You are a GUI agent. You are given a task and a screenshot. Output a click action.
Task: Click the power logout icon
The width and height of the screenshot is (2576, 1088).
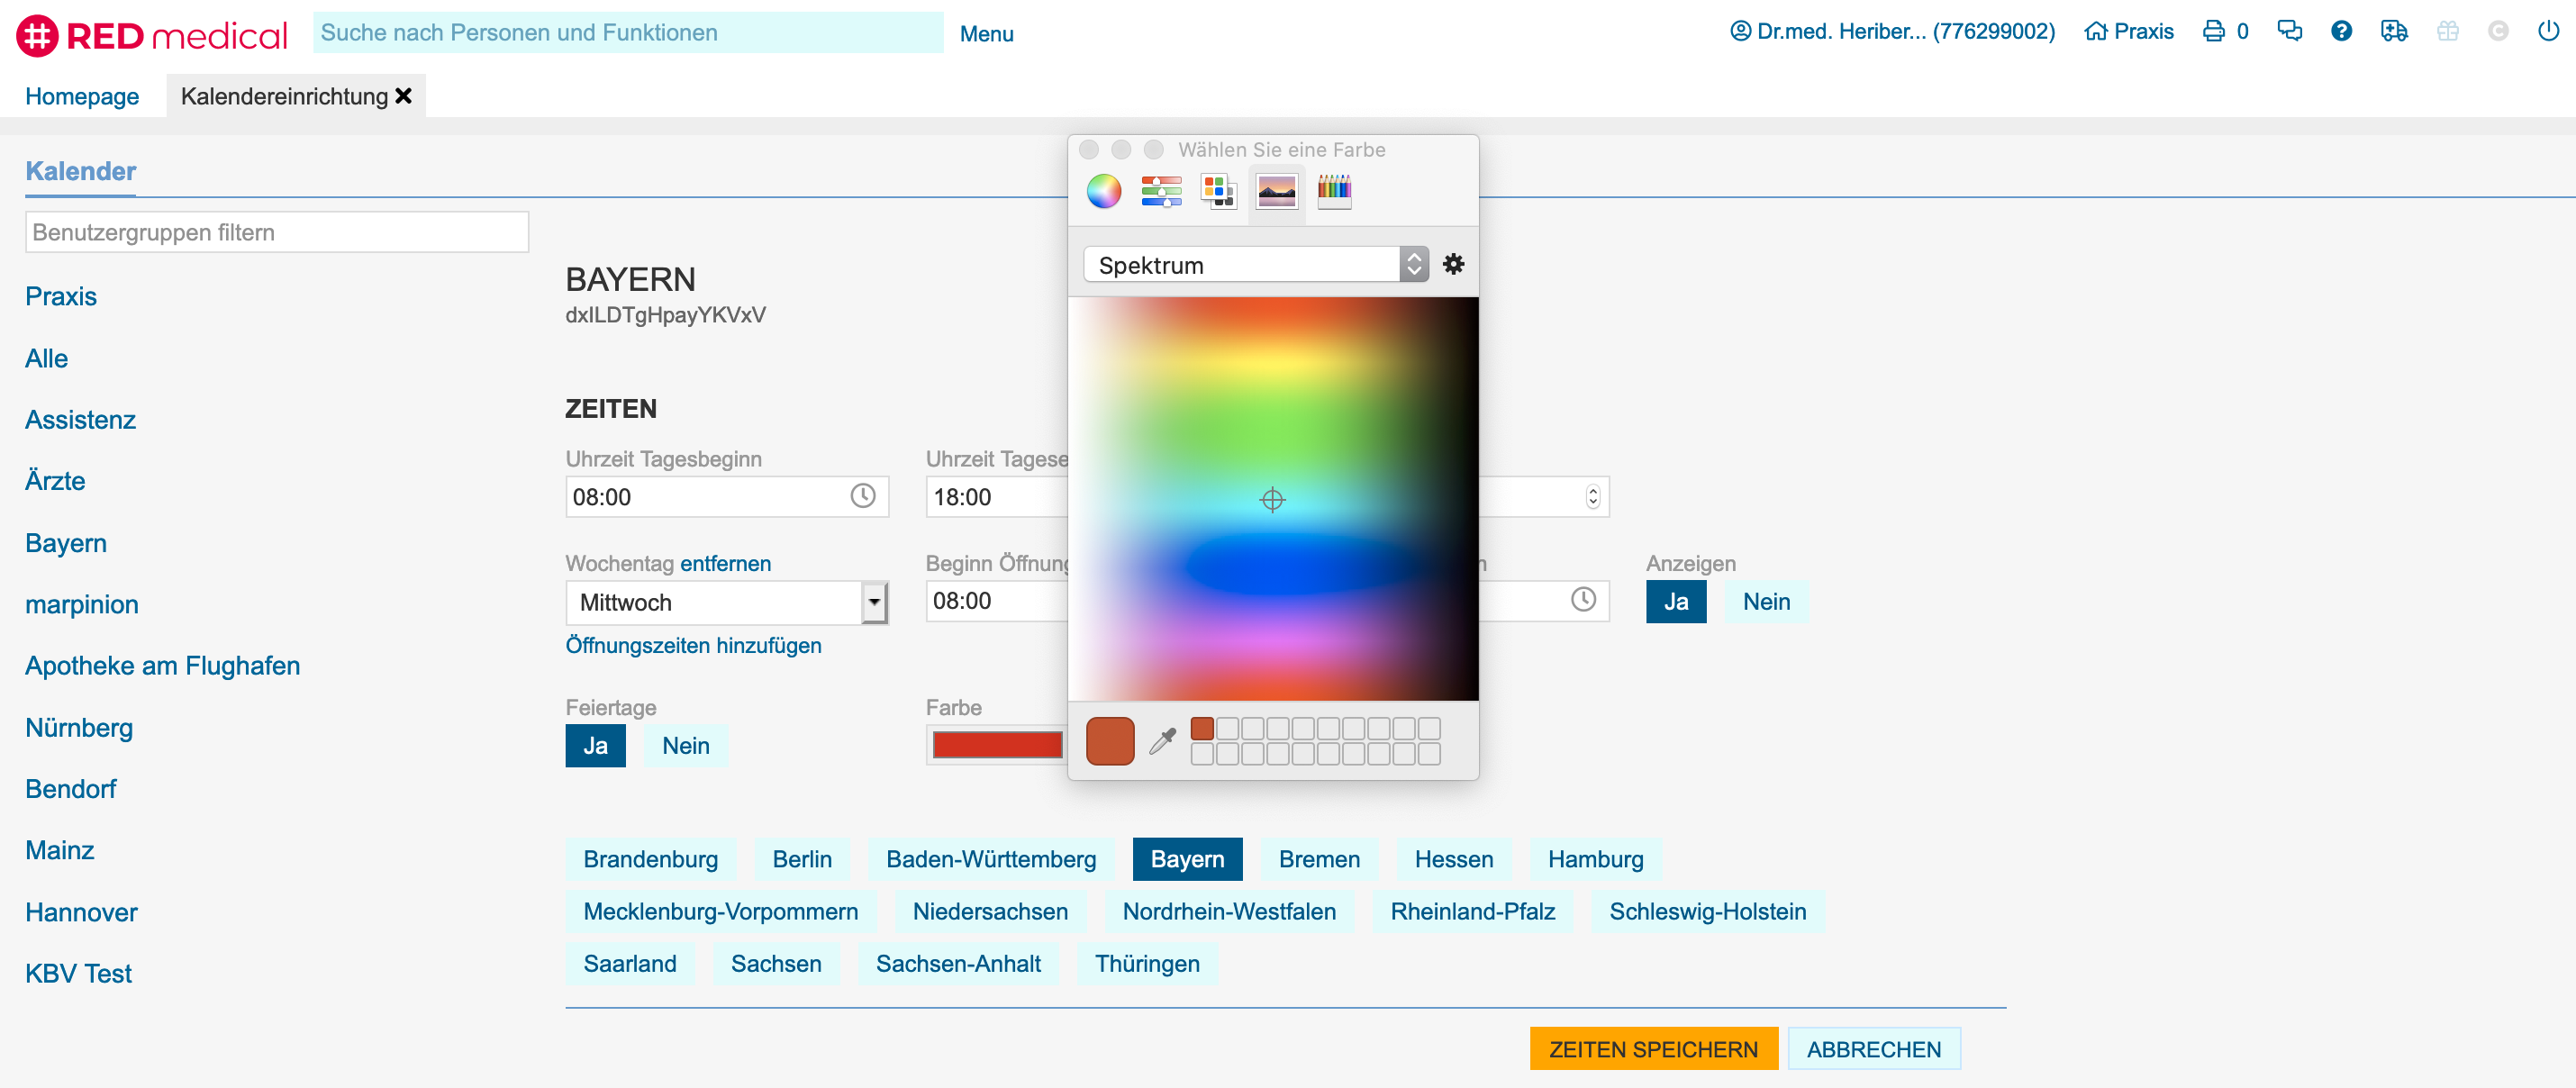coord(2547,31)
